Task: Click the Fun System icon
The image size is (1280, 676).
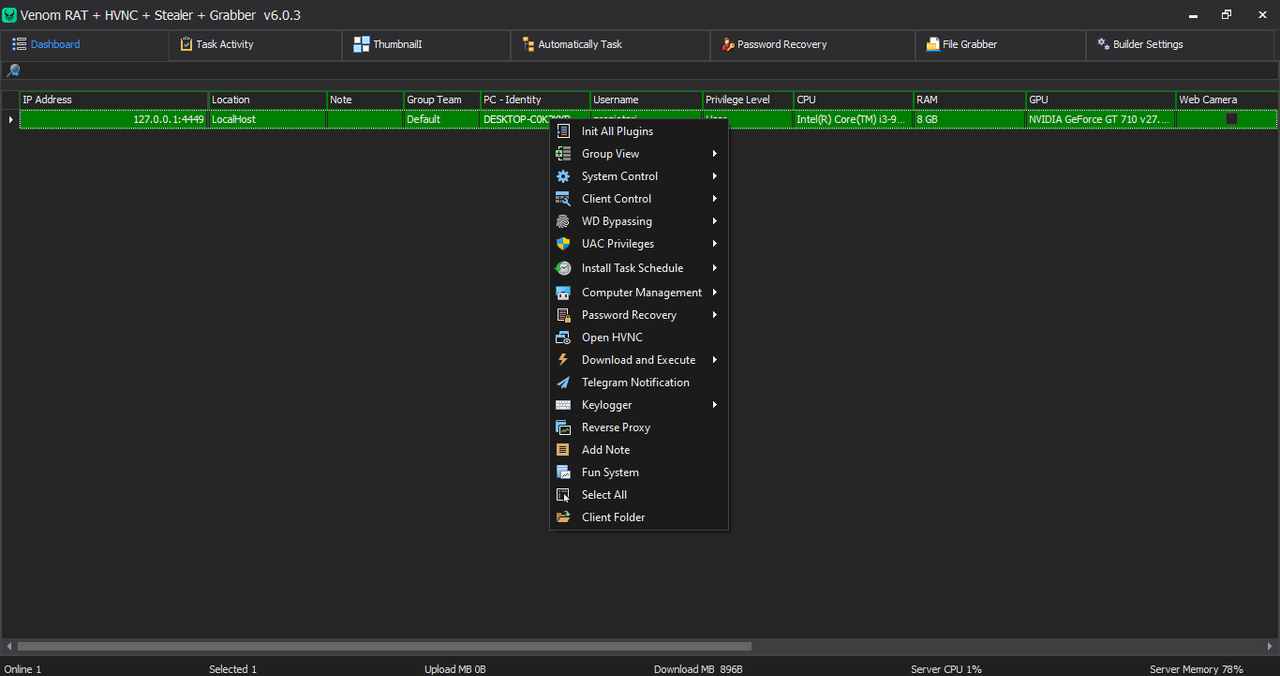Action: click(x=563, y=472)
